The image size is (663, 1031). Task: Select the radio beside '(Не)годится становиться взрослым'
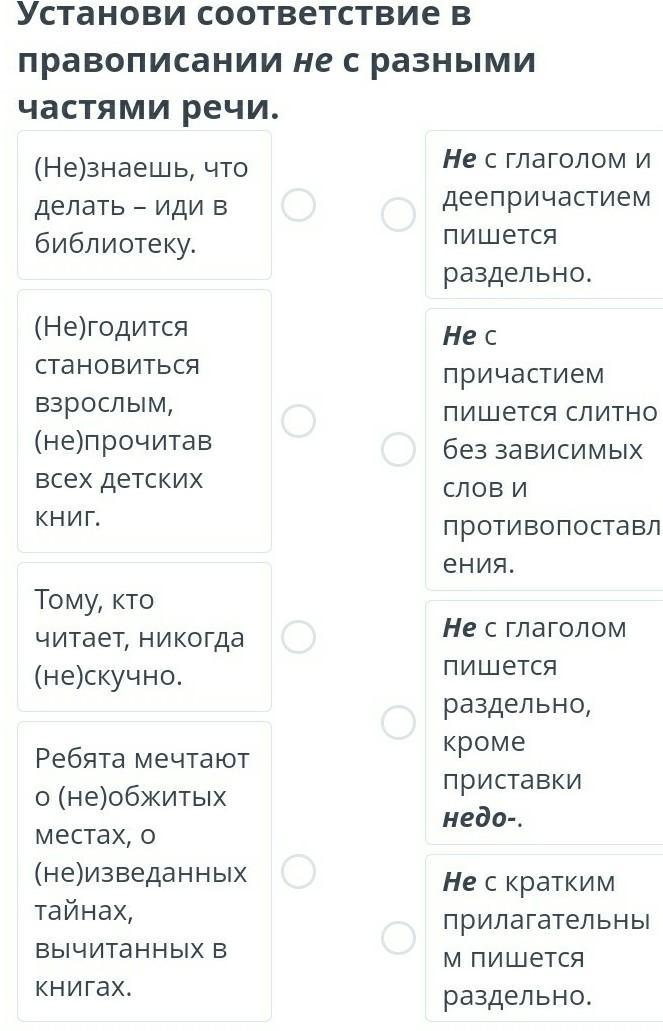coord(298,421)
